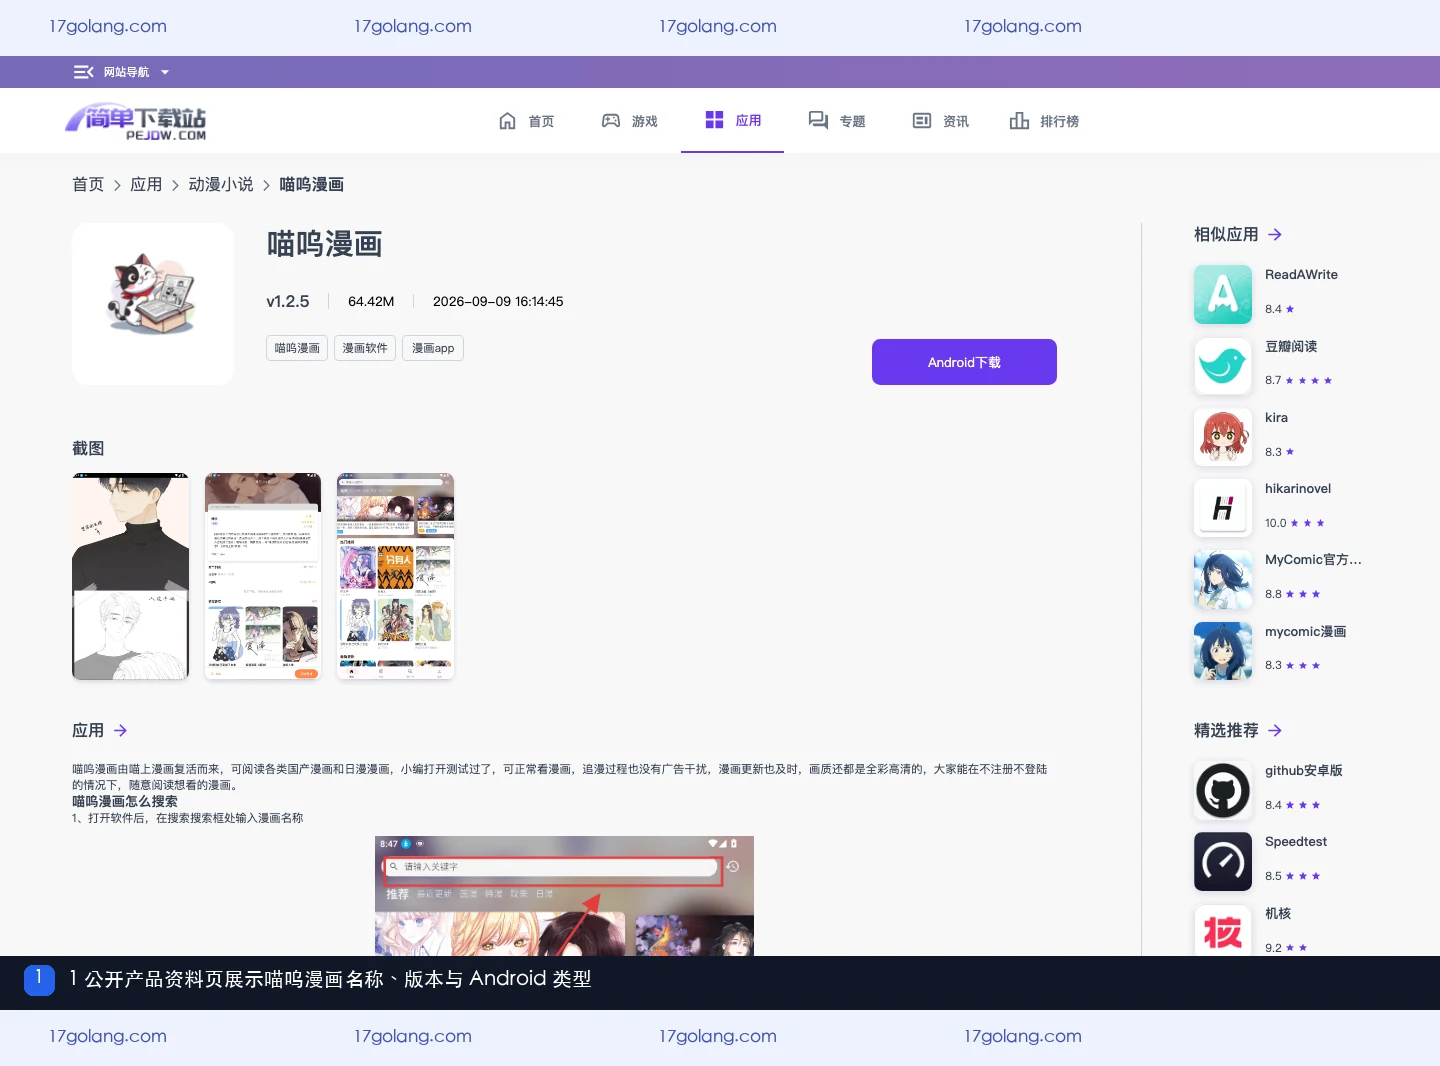Click the arrow next to 相似应用

[1275, 234]
